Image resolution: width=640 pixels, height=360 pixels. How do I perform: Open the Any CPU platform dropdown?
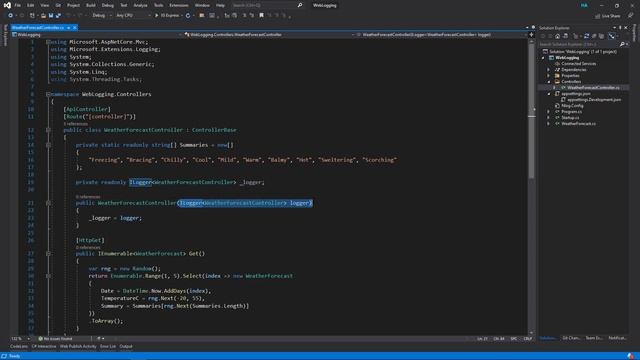[x=133, y=16]
